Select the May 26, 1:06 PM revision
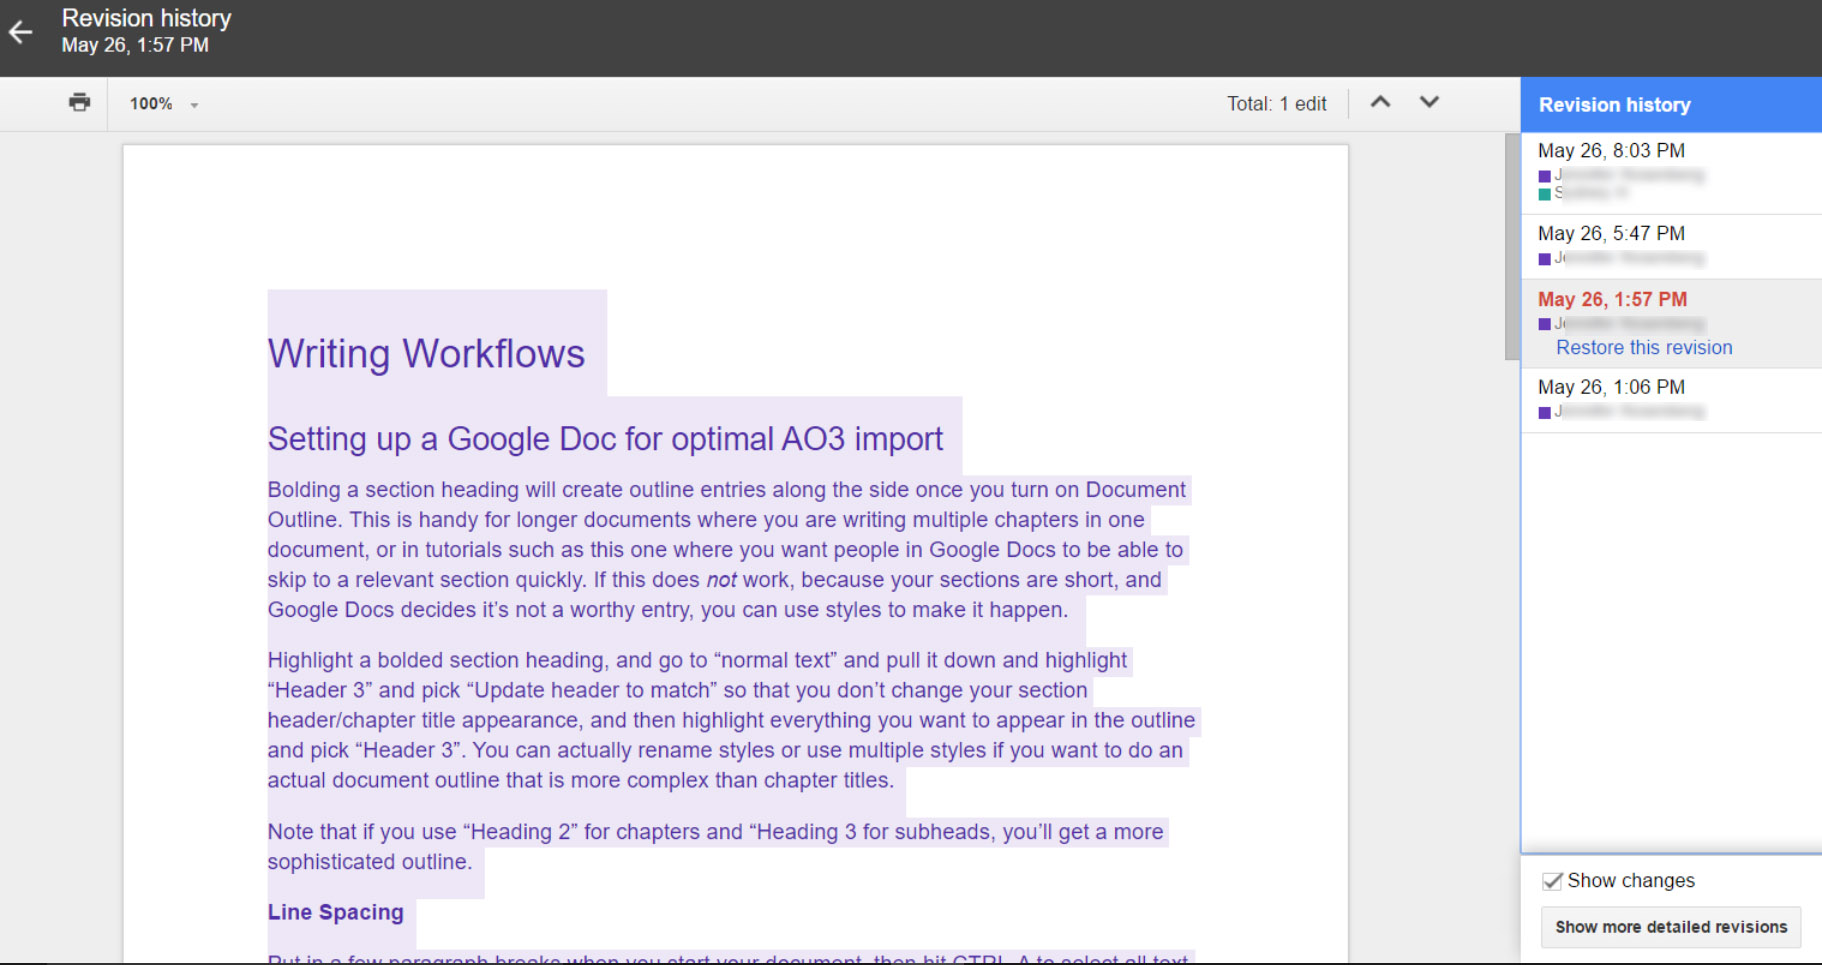 (x=1671, y=400)
